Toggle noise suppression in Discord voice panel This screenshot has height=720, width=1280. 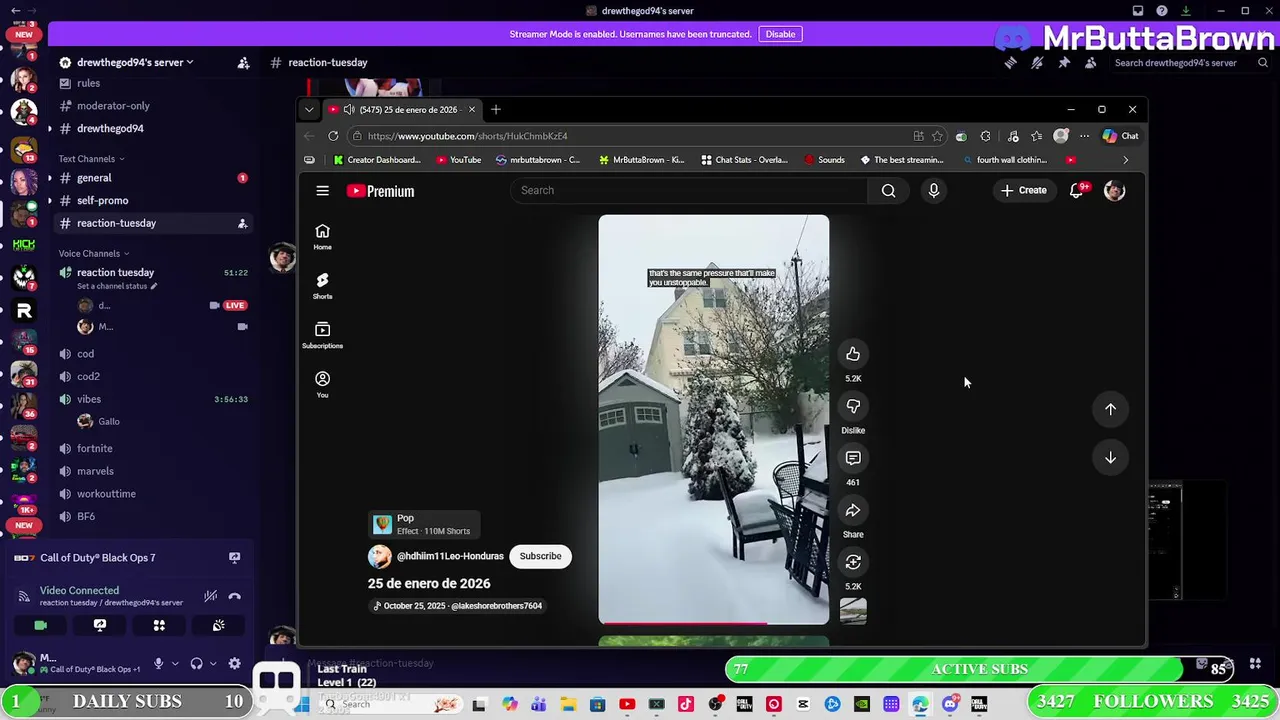coord(210,596)
